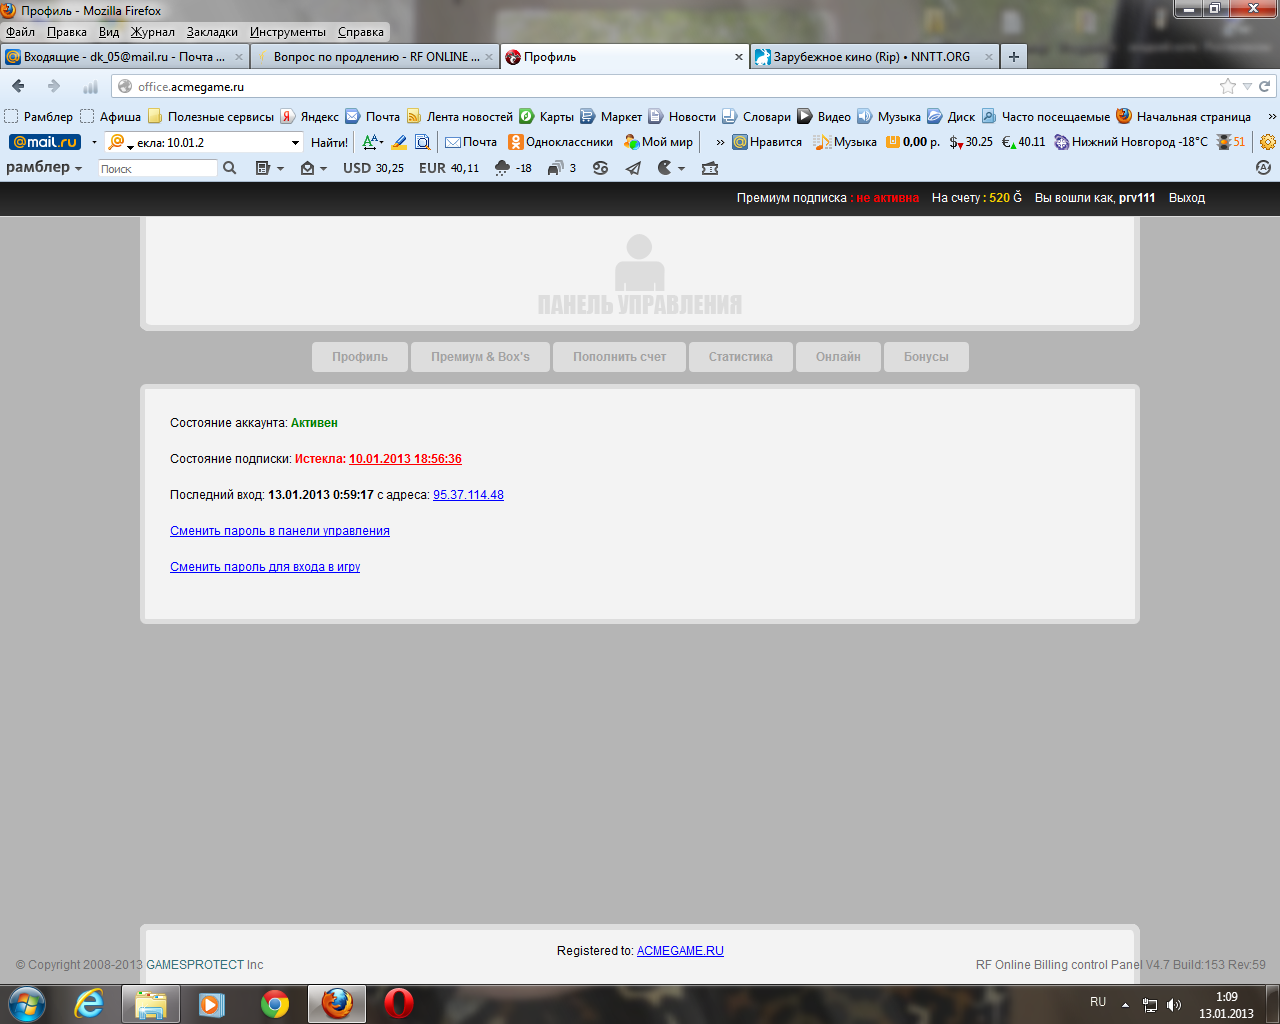
Task: Click link to change control panel password
Action: point(280,531)
